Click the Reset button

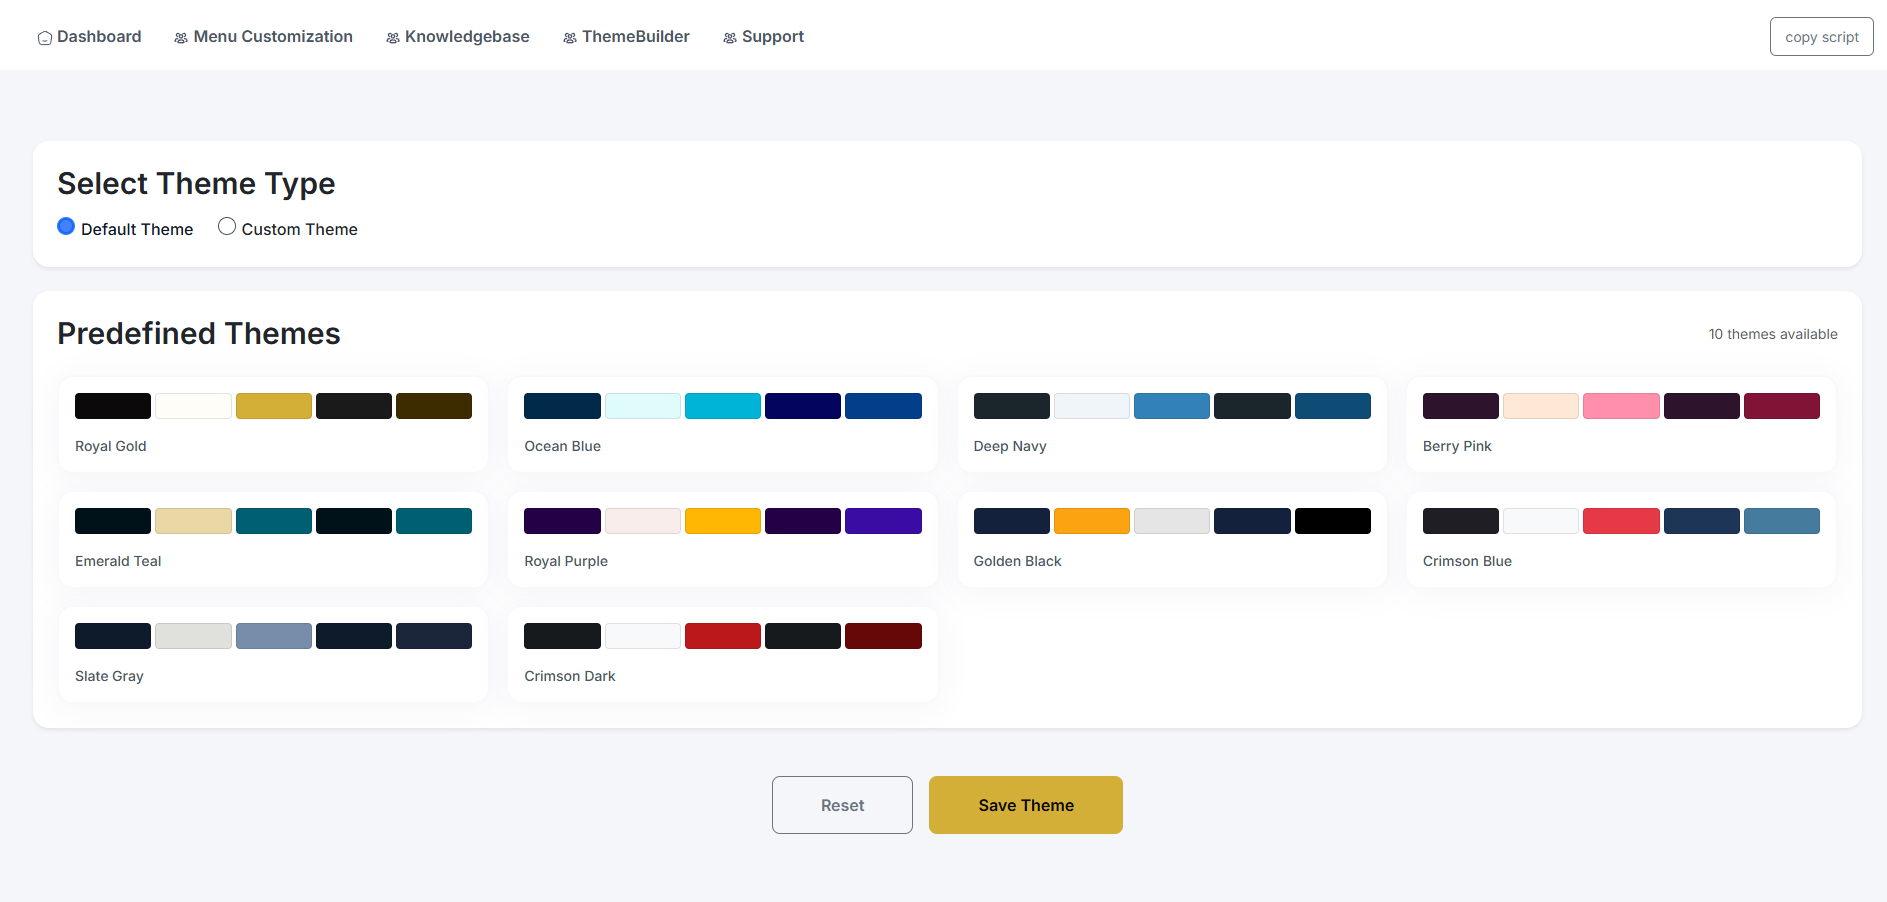(x=842, y=805)
